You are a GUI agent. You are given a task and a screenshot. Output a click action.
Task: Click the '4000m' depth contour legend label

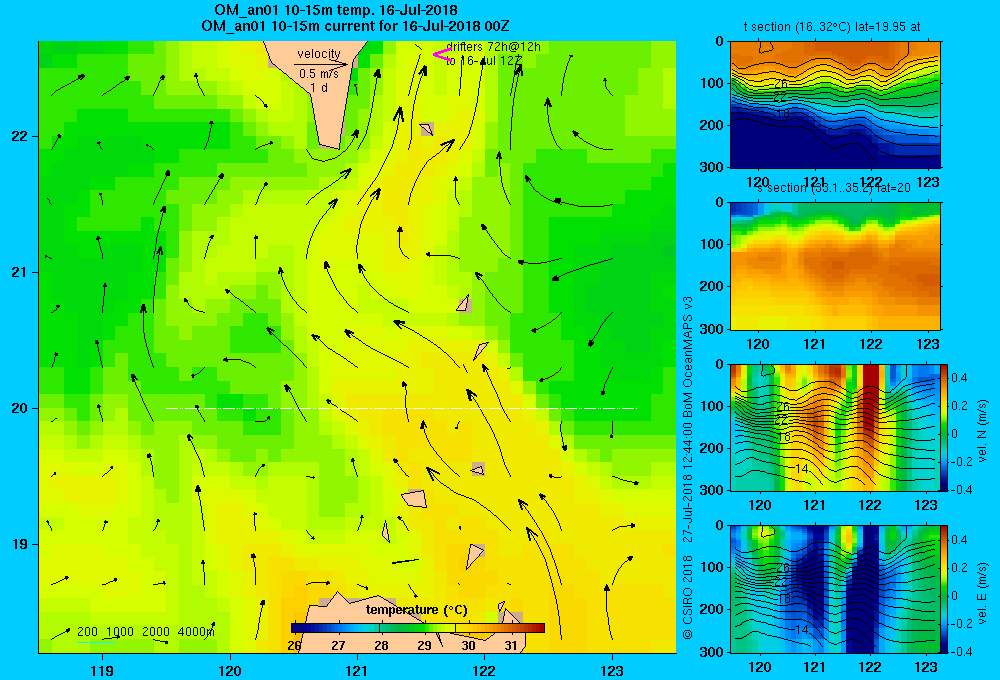(196, 632)
